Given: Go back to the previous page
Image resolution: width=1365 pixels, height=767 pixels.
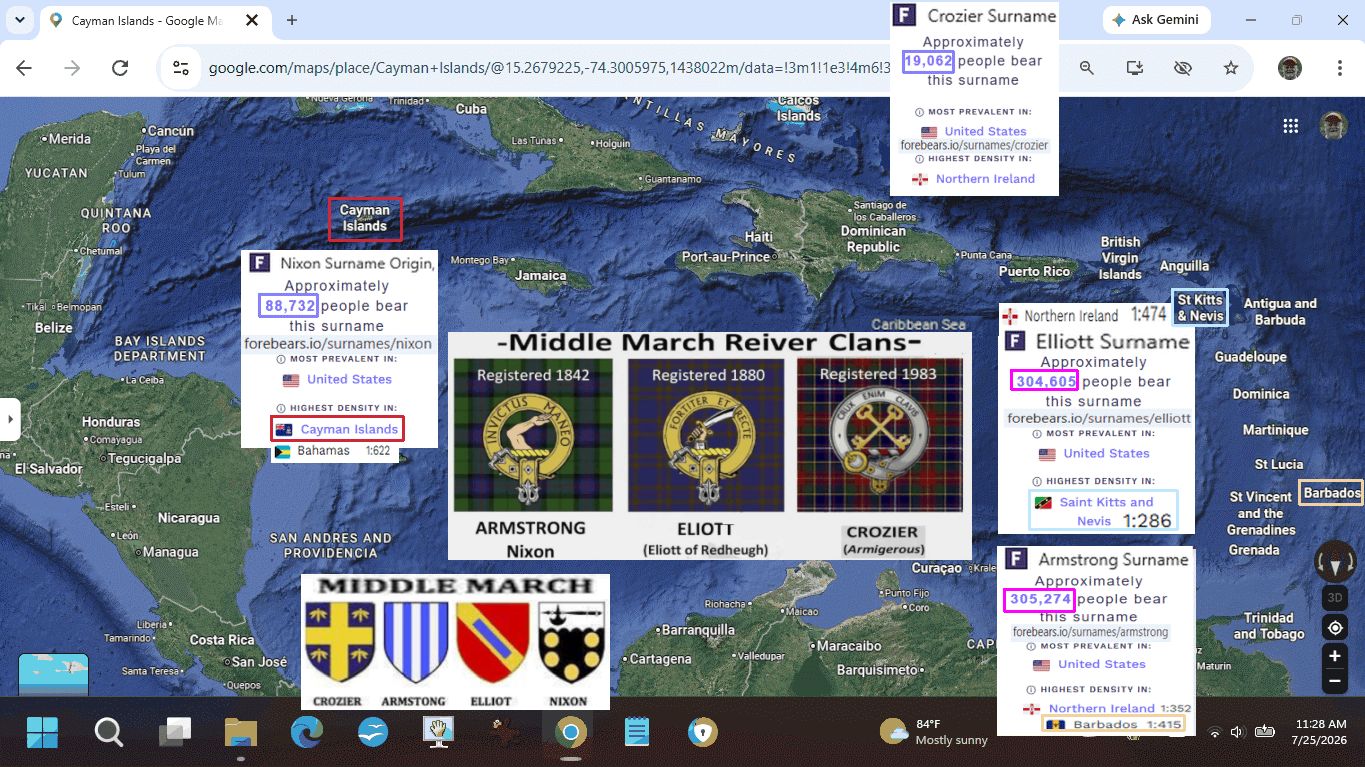Looking at the screenshot, I should pos(24,68).
